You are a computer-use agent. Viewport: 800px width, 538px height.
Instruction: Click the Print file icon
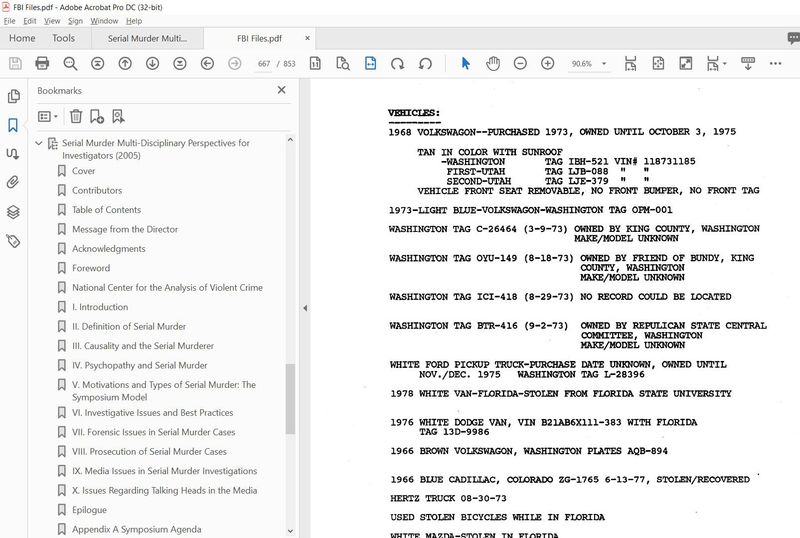pos(42,63)
